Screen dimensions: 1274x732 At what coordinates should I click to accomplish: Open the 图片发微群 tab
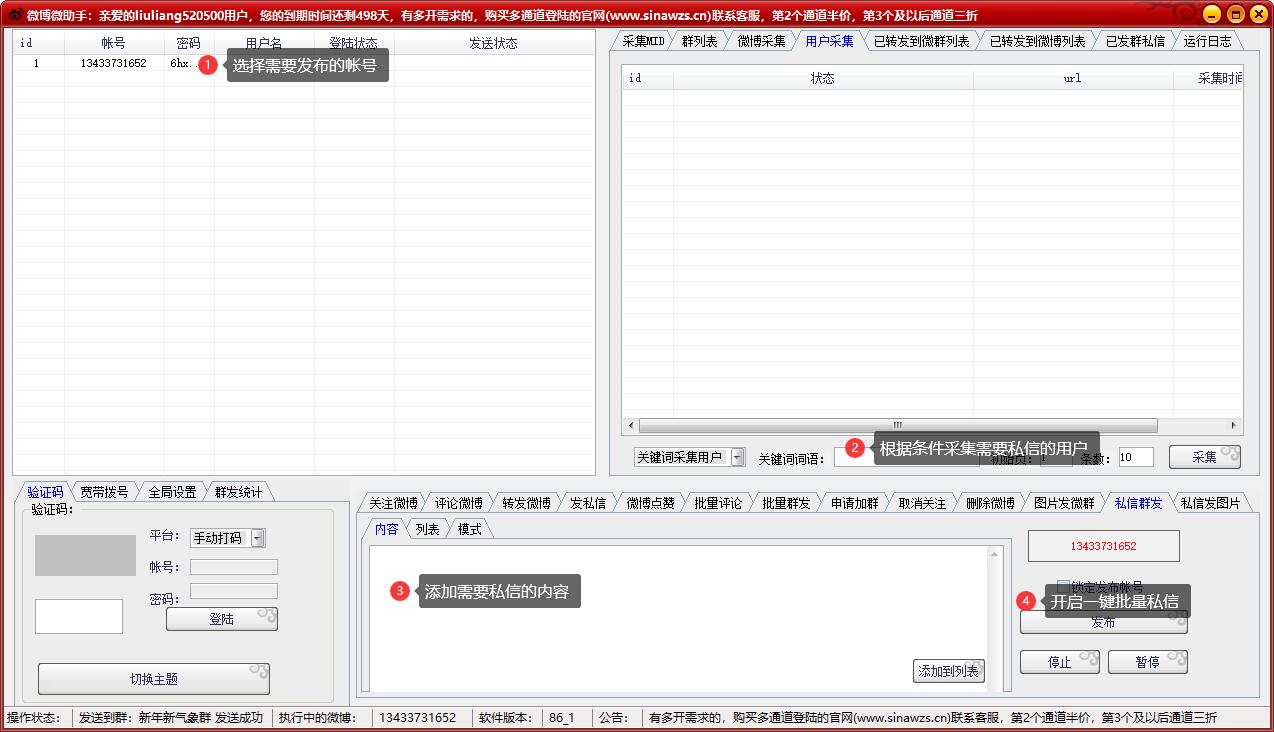pyautogui.click(x=1064, y=503)
